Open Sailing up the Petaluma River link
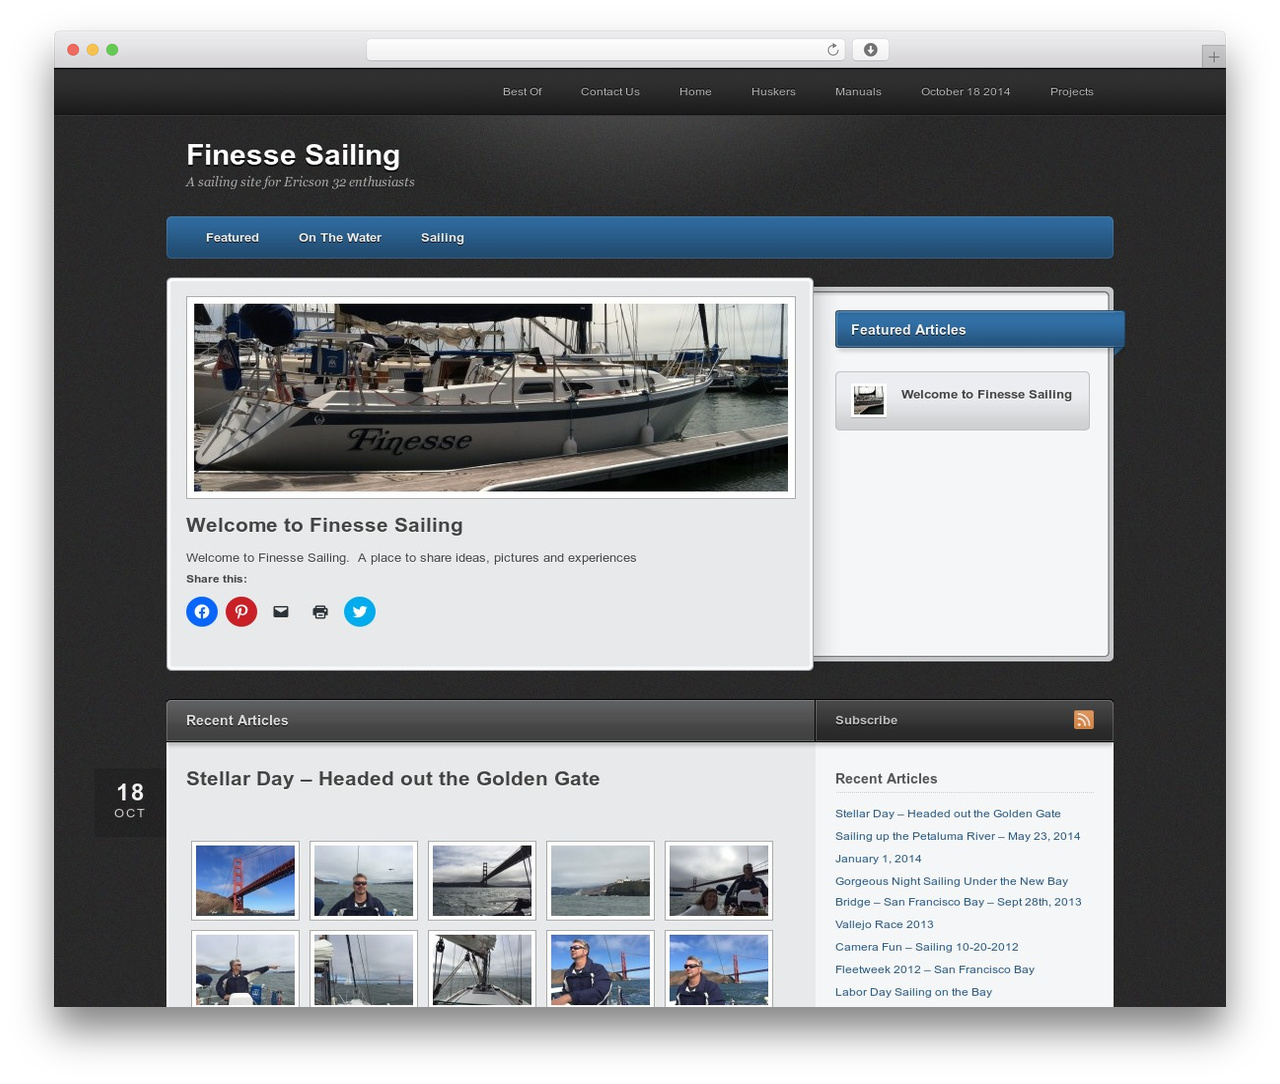This screenshot has width=1280, height=1084. (x=957, y=836)
